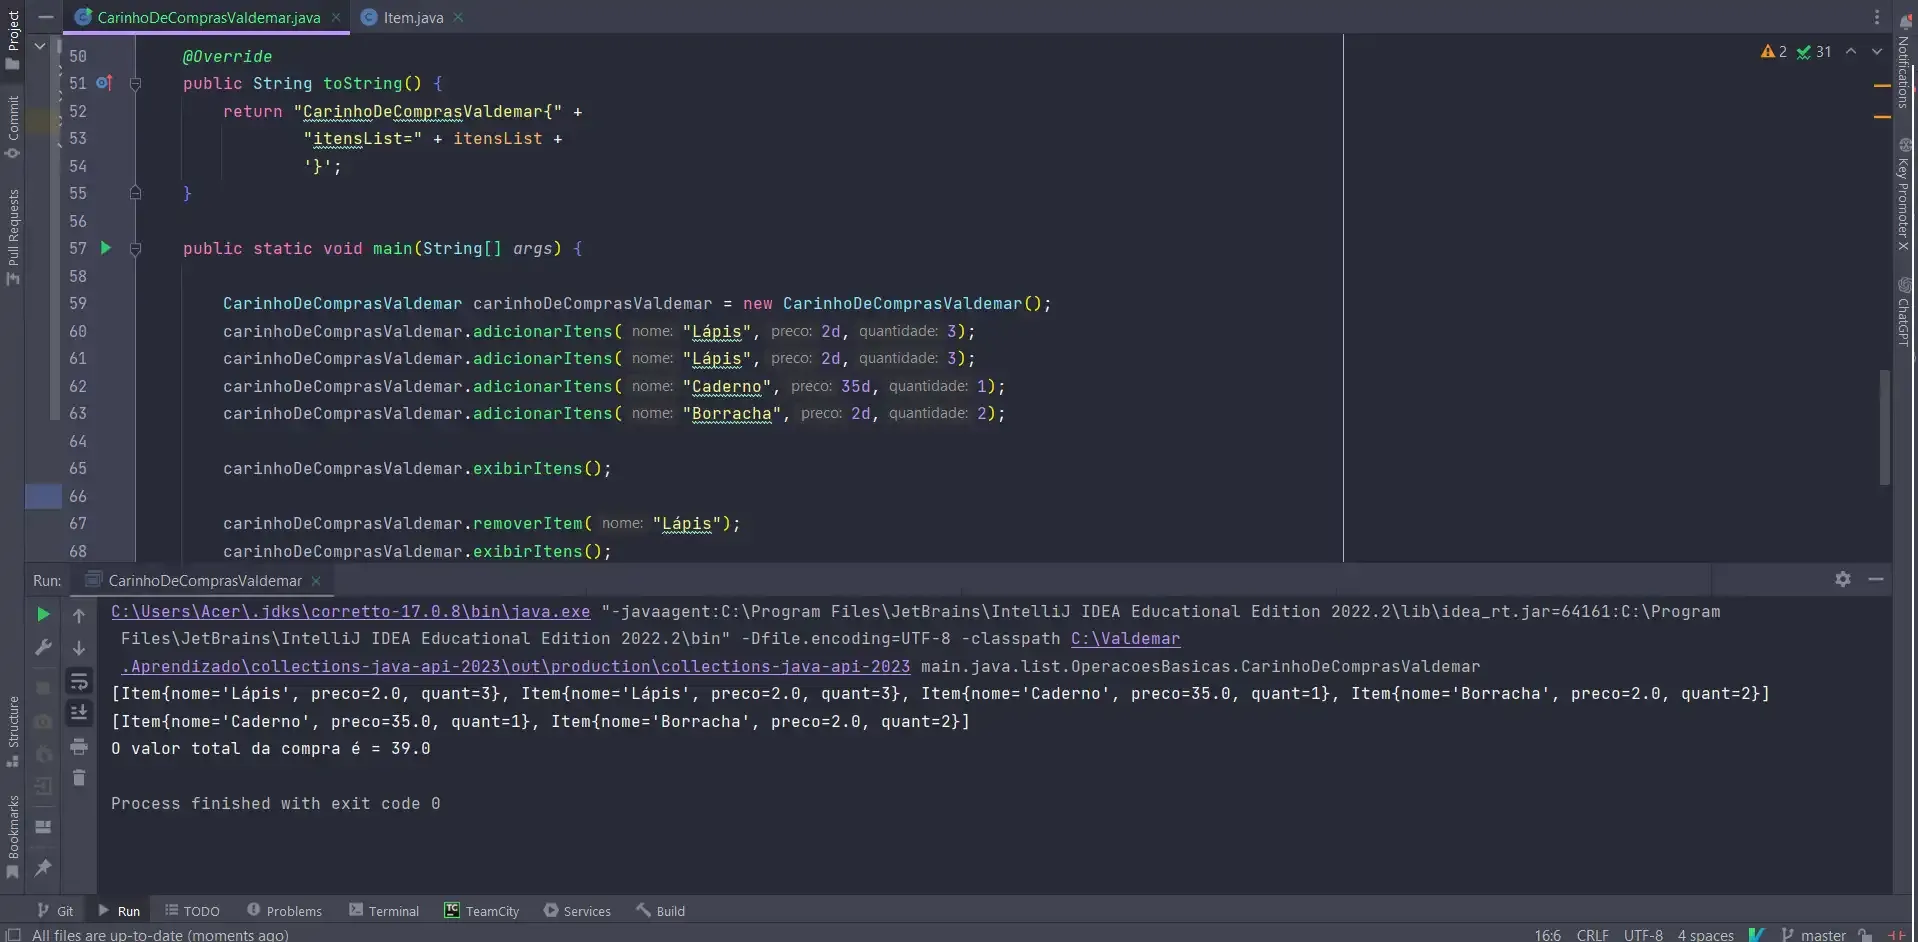This screenshot has width=1918, height=942.
Task: Go to next highlighted error arrow
Action: (1877, 52)
